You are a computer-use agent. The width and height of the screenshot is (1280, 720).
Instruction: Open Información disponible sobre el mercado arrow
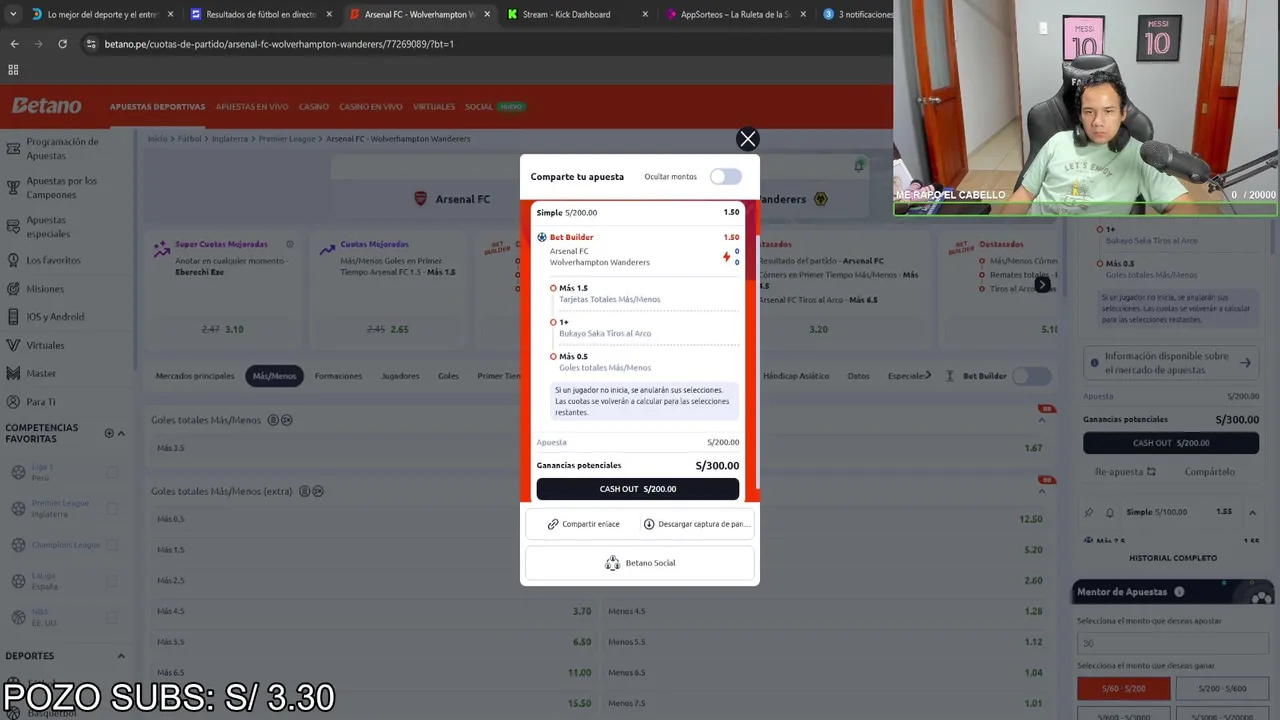pyautogui.click(x=1245, y=363)
